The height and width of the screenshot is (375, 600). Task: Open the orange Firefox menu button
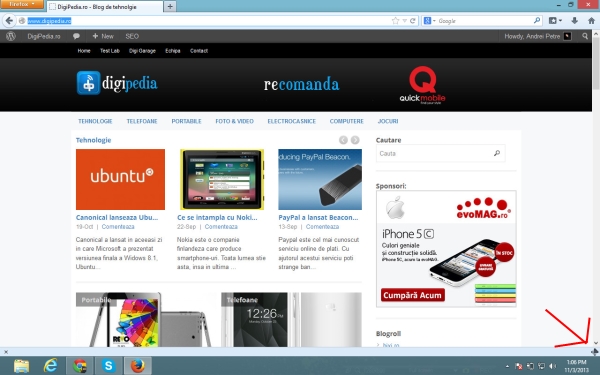point(22,4)
